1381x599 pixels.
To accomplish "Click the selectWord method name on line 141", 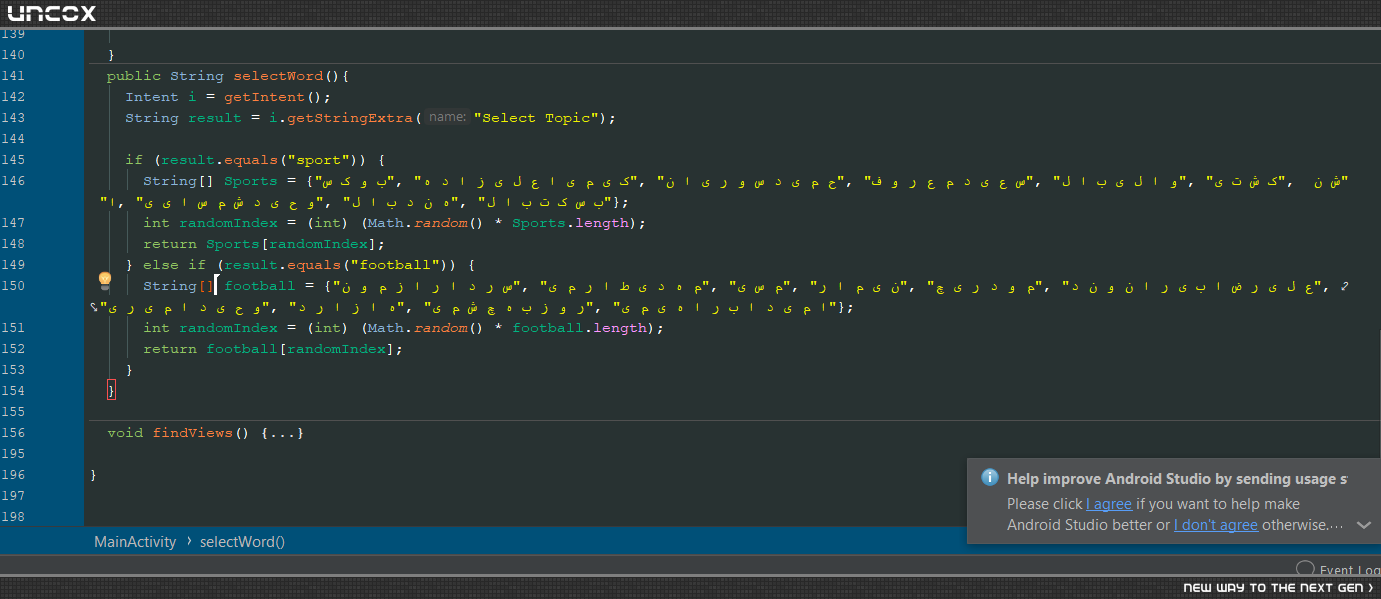I will click(278, 76).
